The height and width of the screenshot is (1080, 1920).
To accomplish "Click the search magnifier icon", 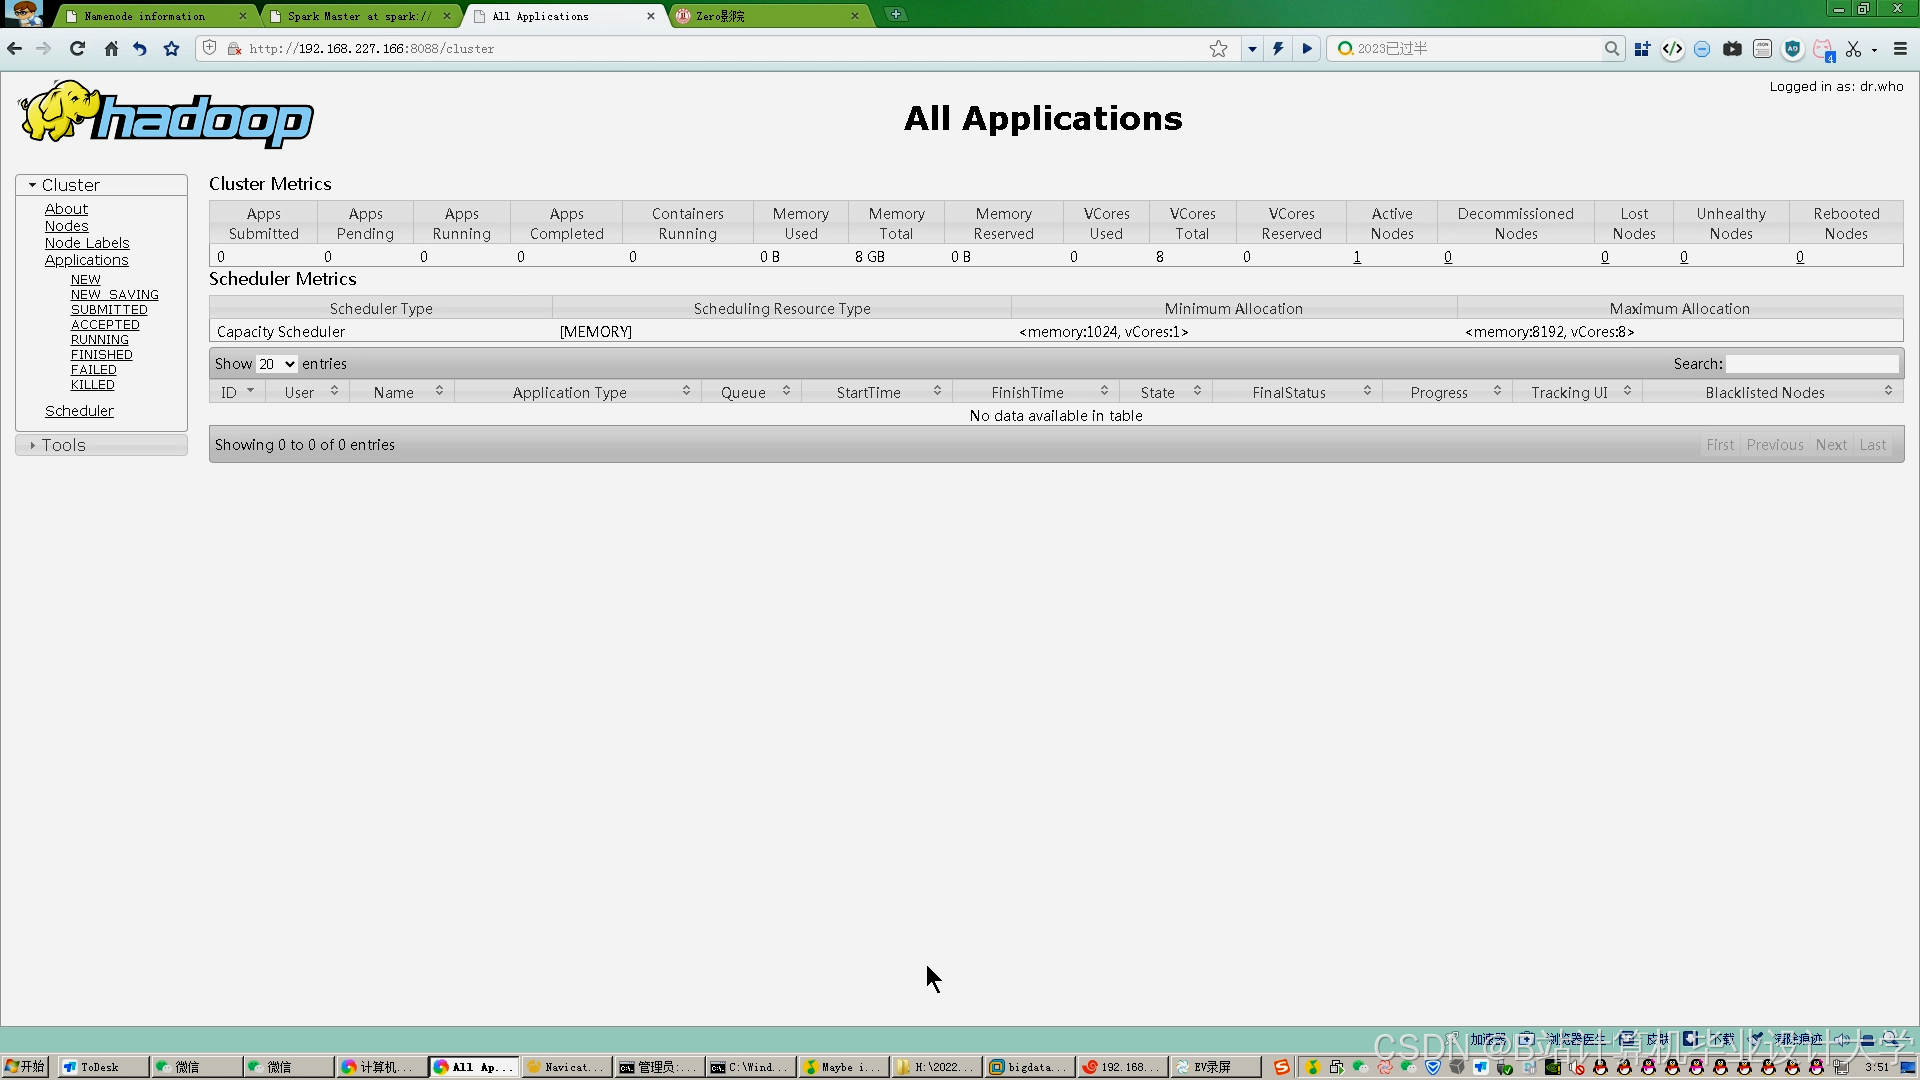I will (1611, 48).
